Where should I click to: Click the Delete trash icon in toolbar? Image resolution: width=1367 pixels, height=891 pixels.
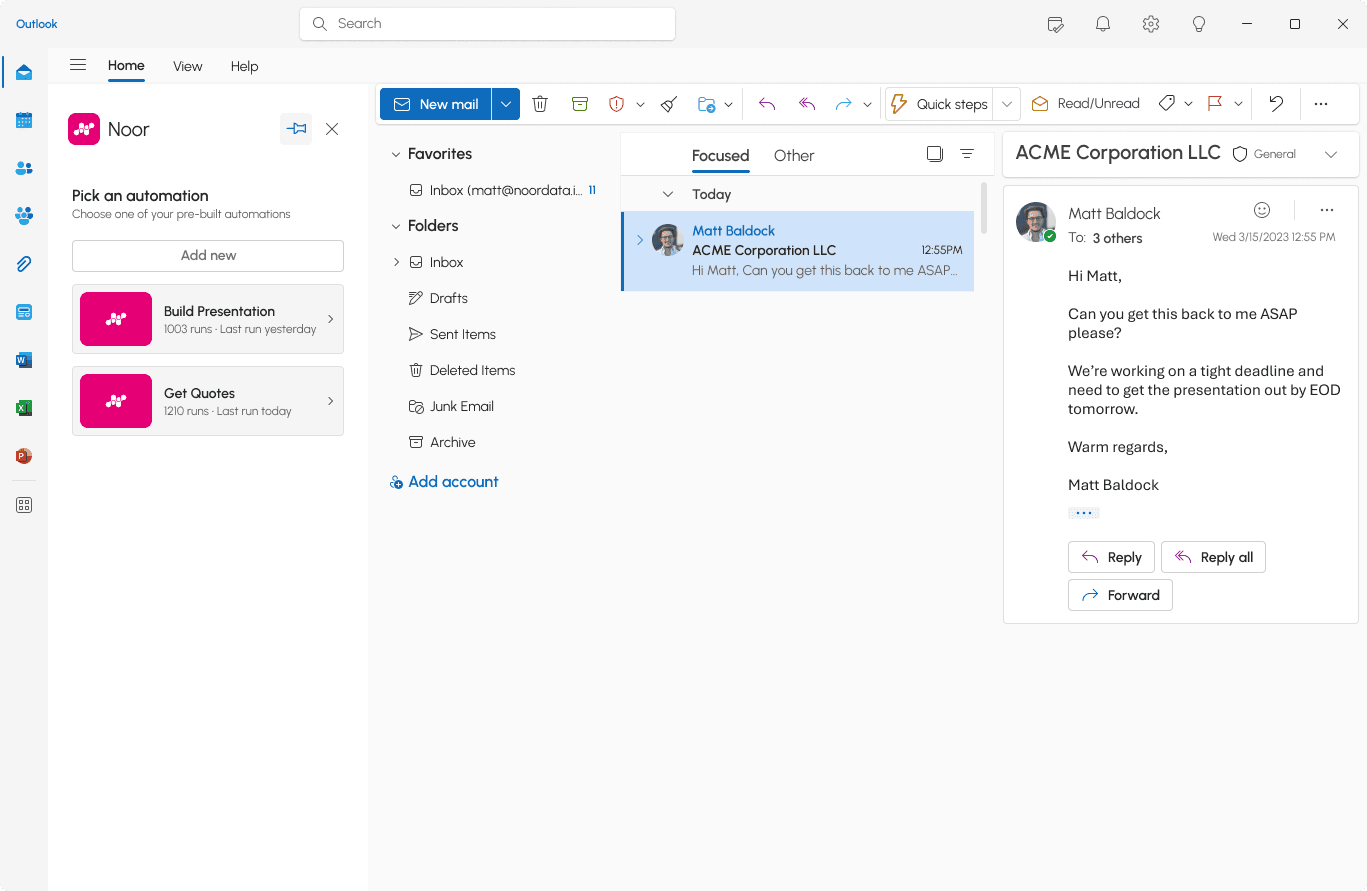point(540,104)
